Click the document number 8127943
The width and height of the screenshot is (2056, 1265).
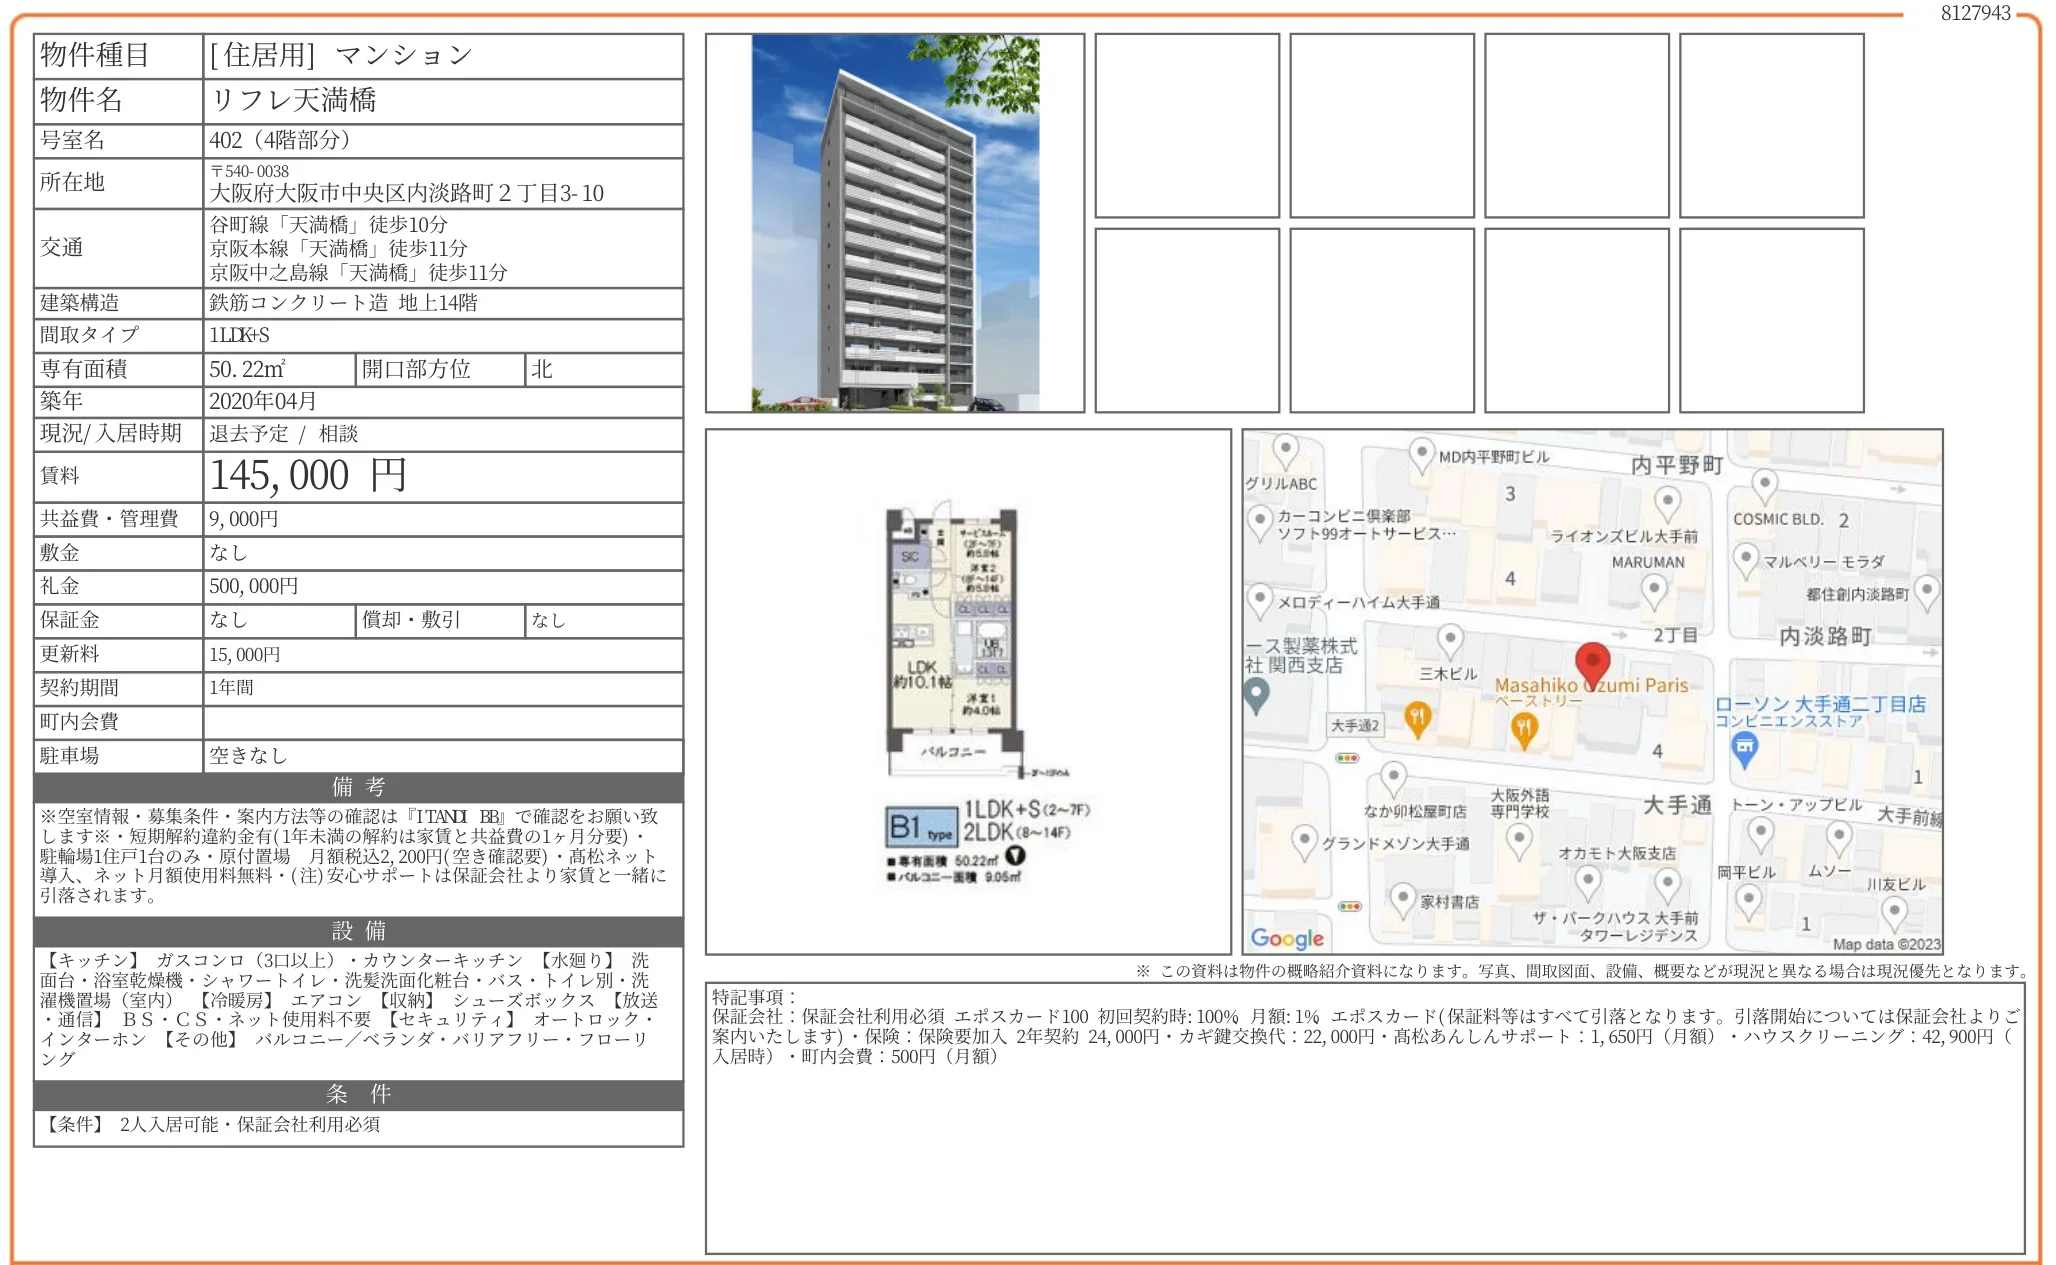tap(1975, 13)
